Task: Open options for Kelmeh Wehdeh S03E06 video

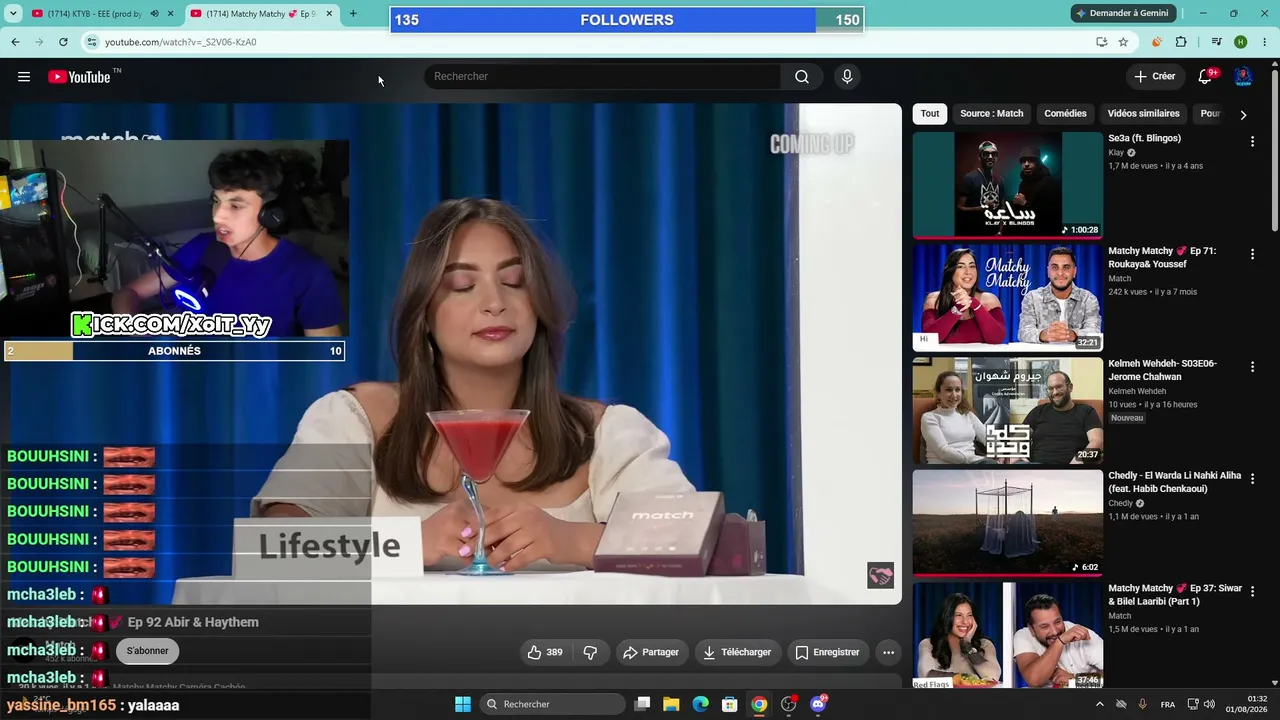Action: (x=1252, y=367)
